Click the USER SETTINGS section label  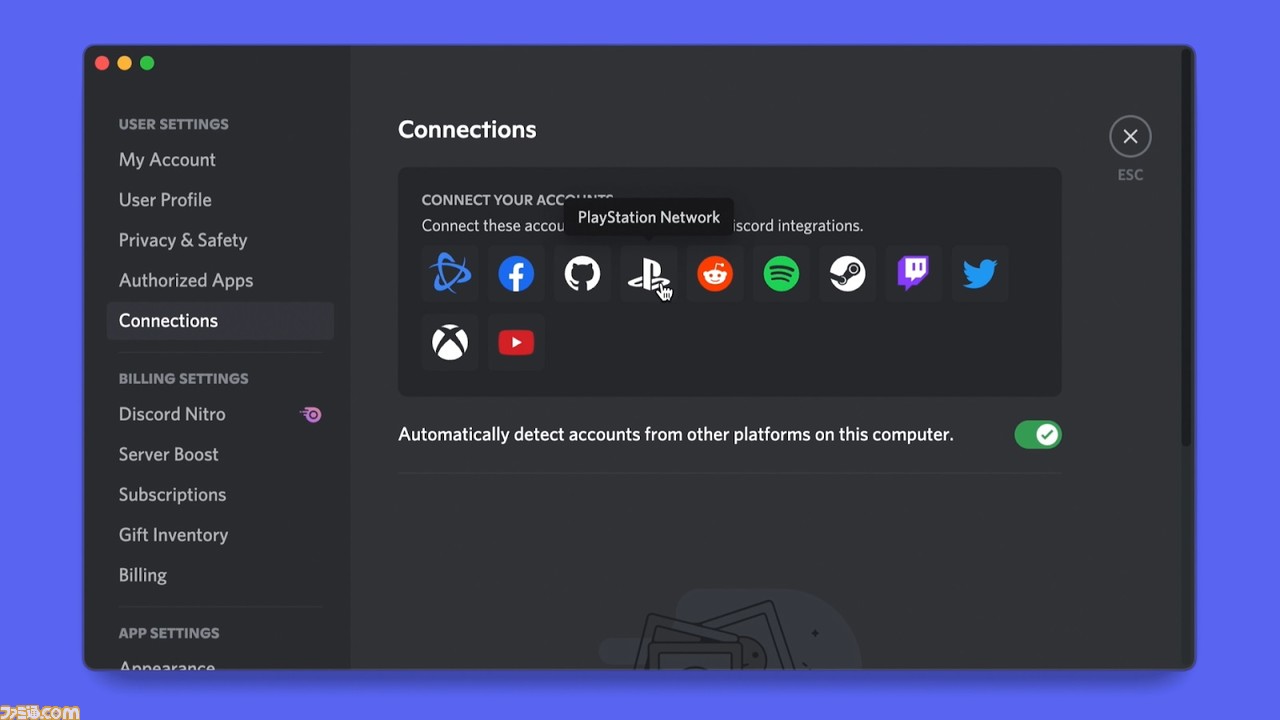tap(174, 124)
